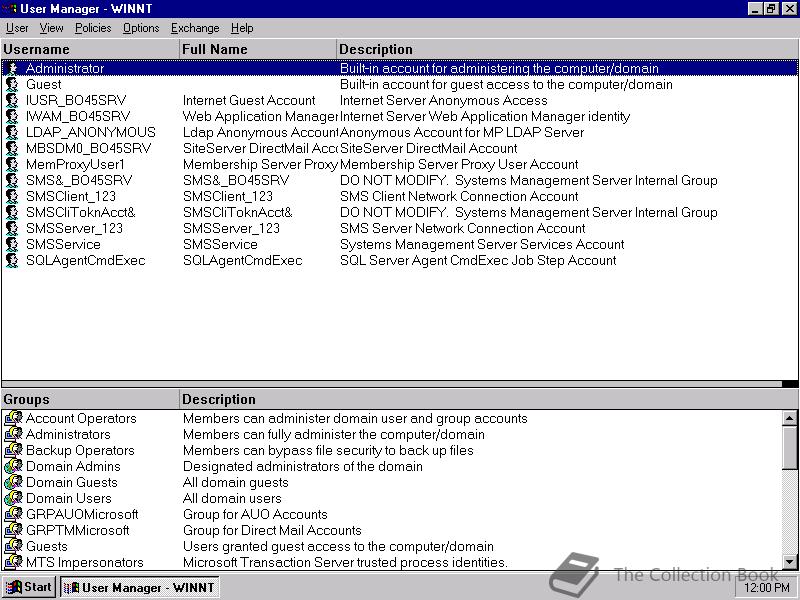Click 'SQL Server Agent CmdExec Job Step Account'
The image size is (800, 600).
tap(478, 260)
